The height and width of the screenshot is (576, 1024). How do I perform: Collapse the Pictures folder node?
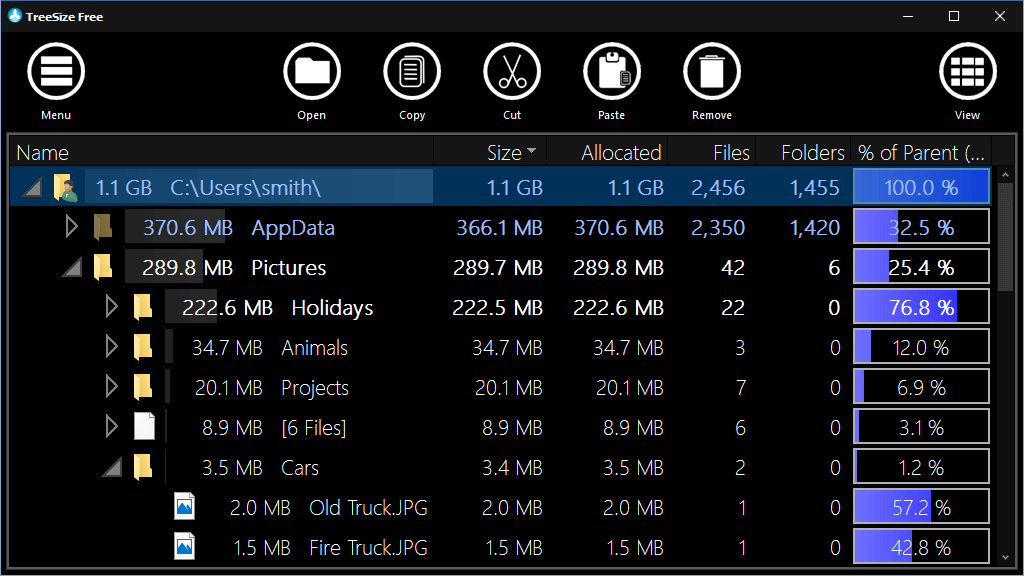pos(71,268)
